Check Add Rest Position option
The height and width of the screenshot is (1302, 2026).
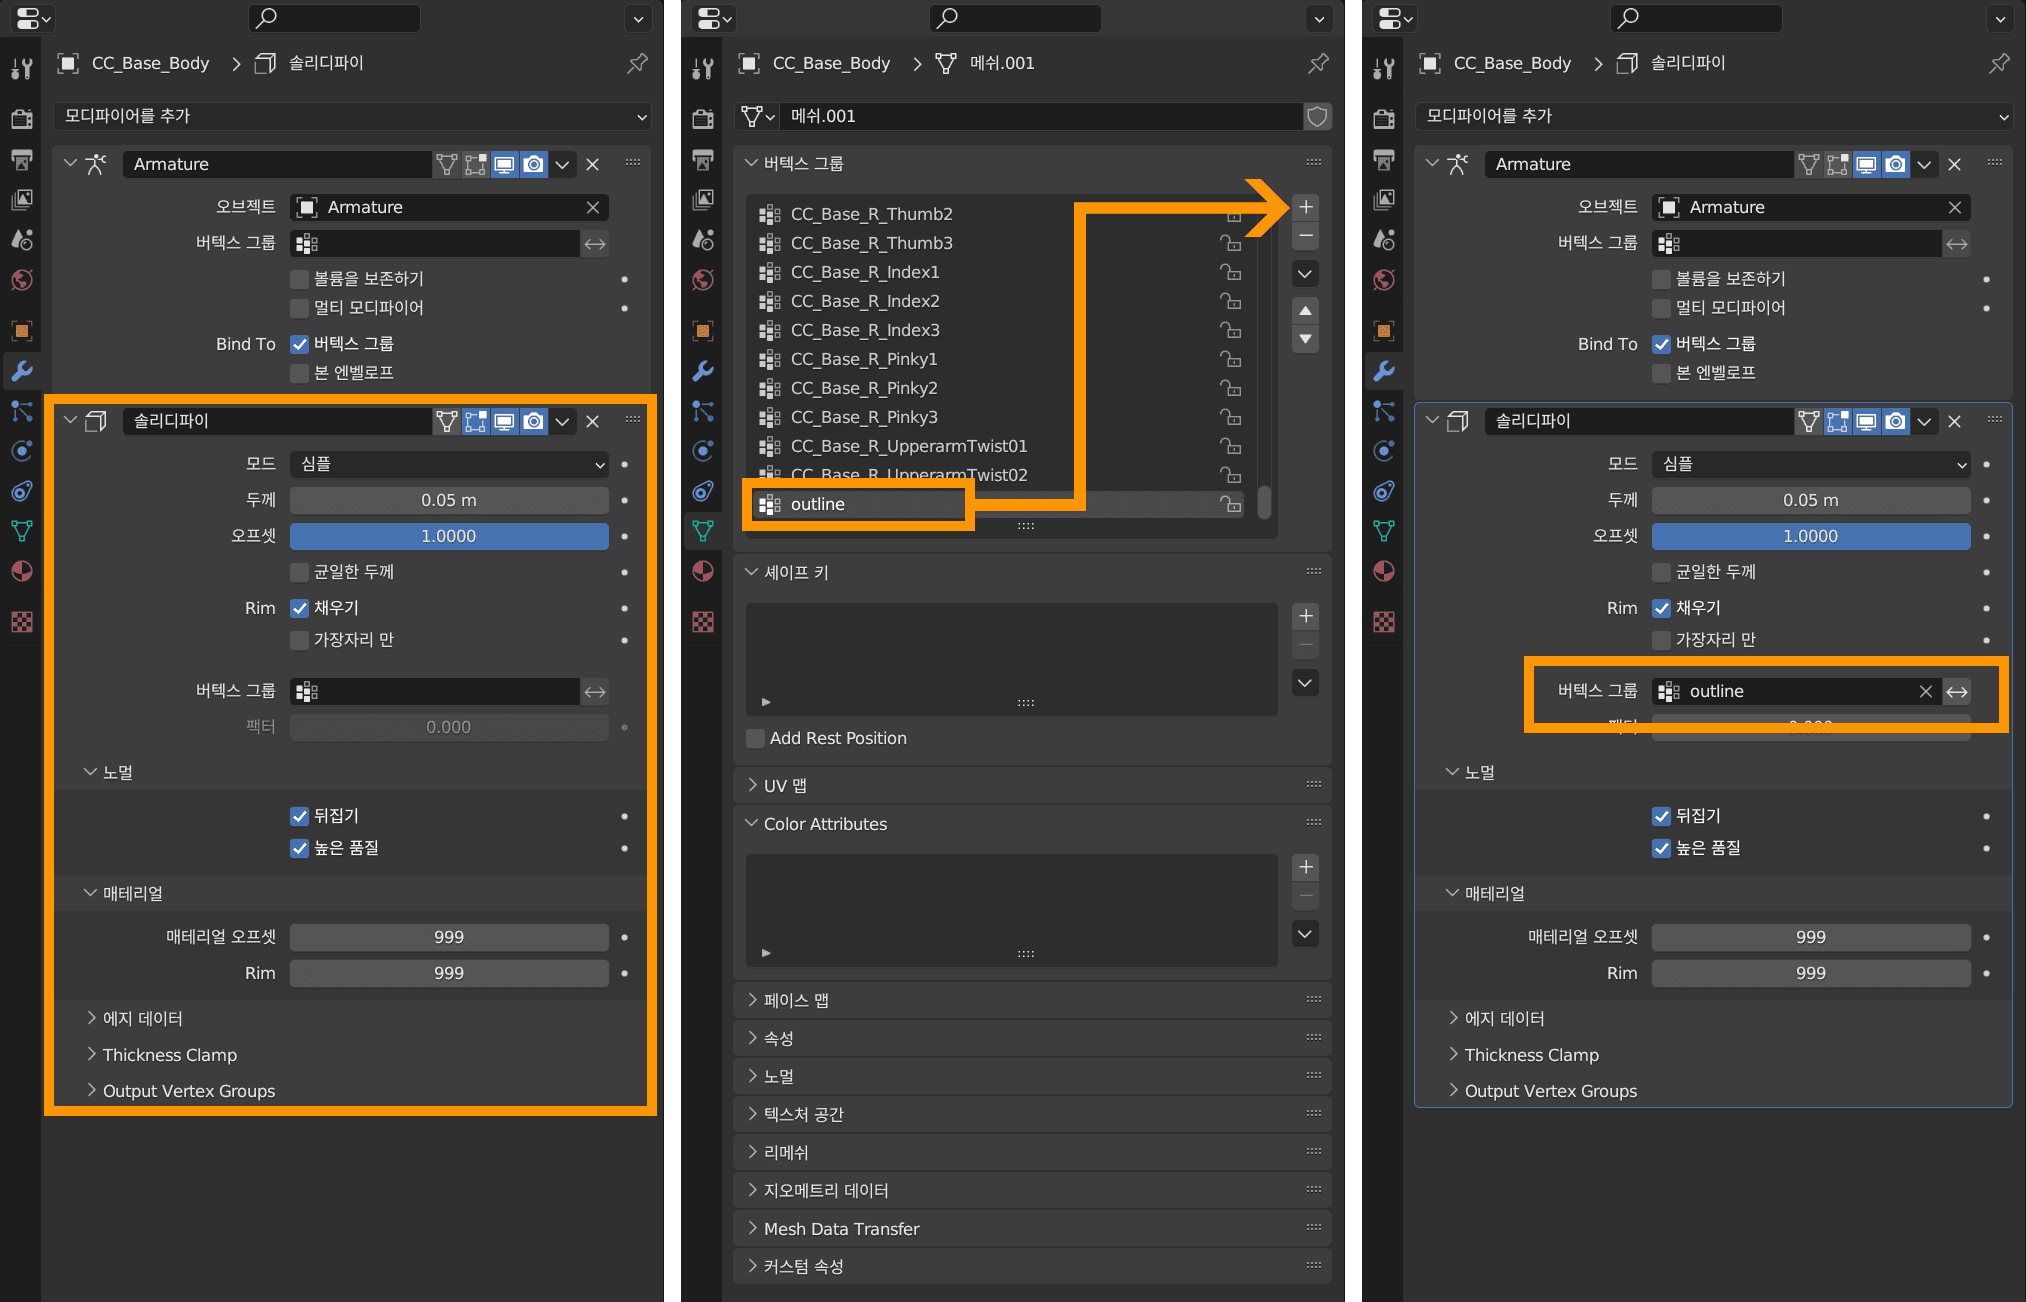(756, 738)
